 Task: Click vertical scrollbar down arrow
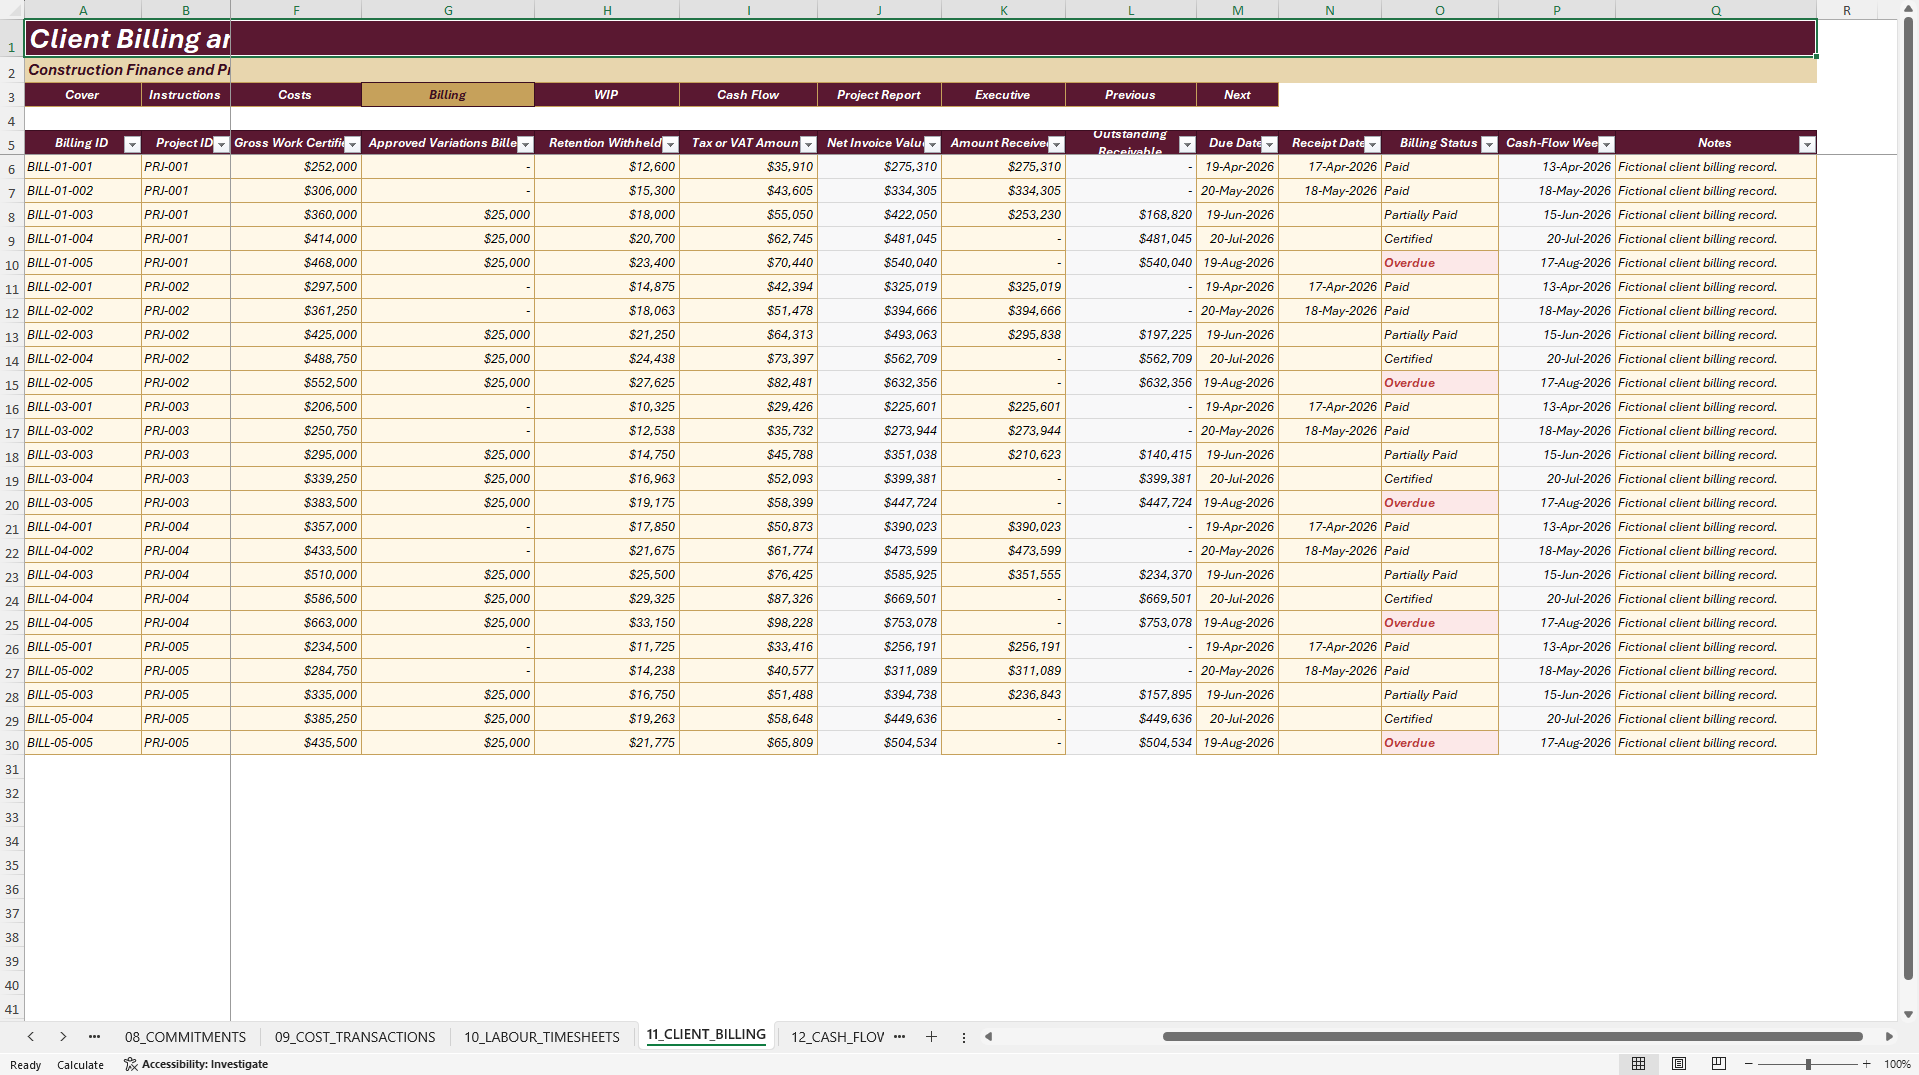[x=1908, y=1014]
